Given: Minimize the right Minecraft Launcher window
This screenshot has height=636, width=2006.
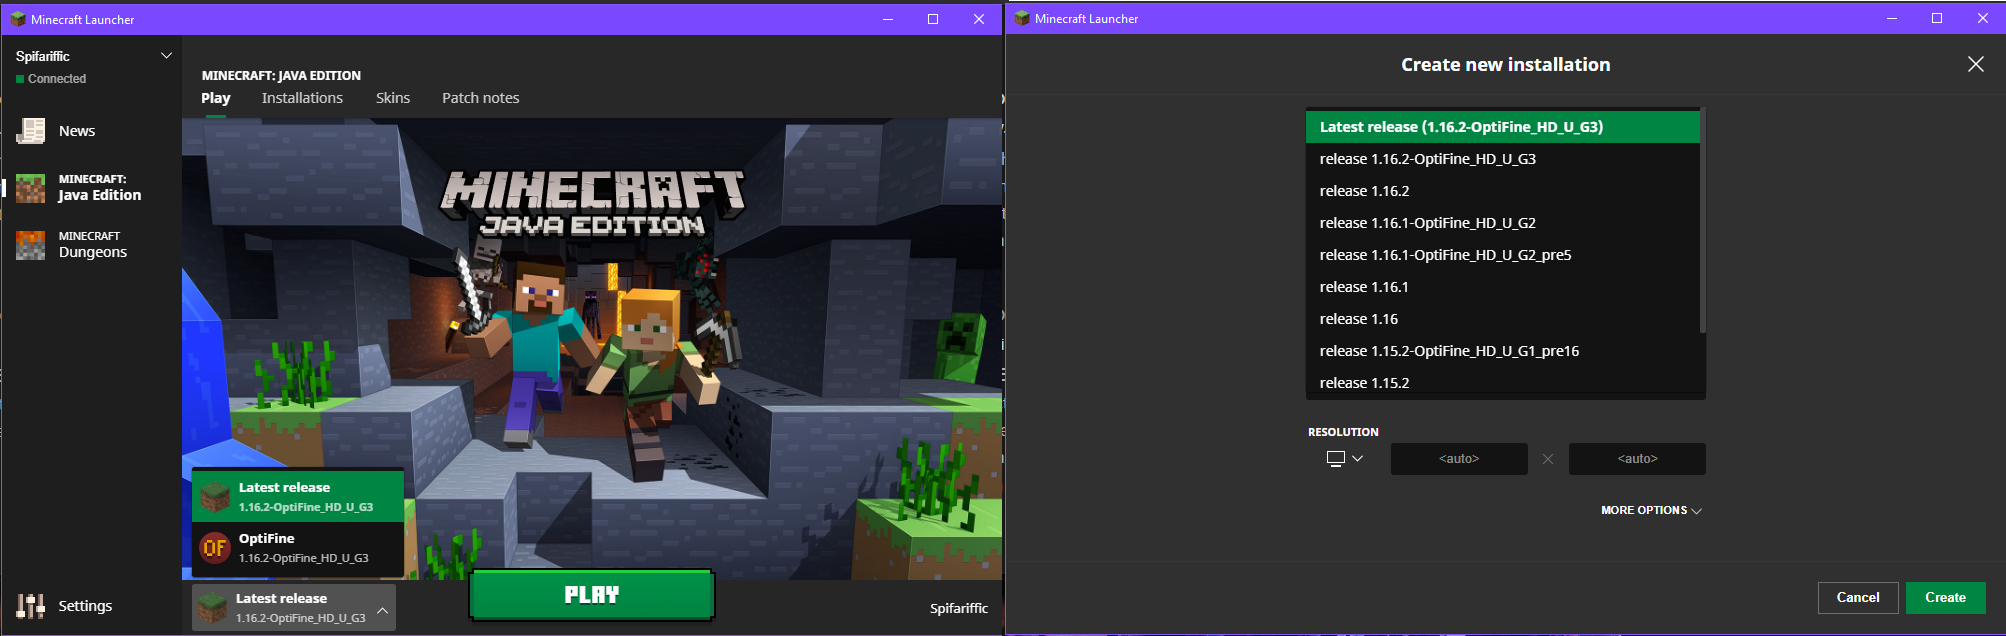Looking at the screenshot, I should (1892, 18).
